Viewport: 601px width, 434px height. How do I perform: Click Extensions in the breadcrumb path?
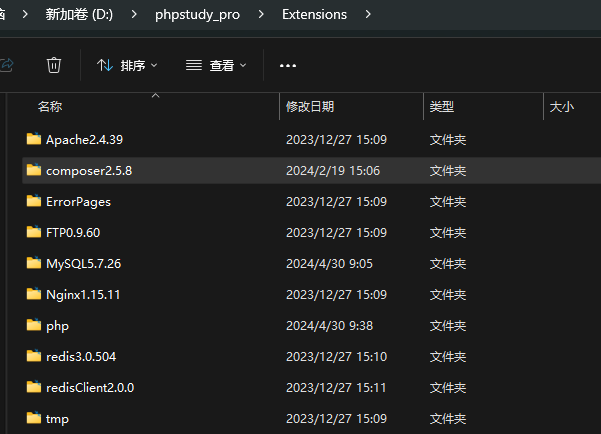pos(314,15)
